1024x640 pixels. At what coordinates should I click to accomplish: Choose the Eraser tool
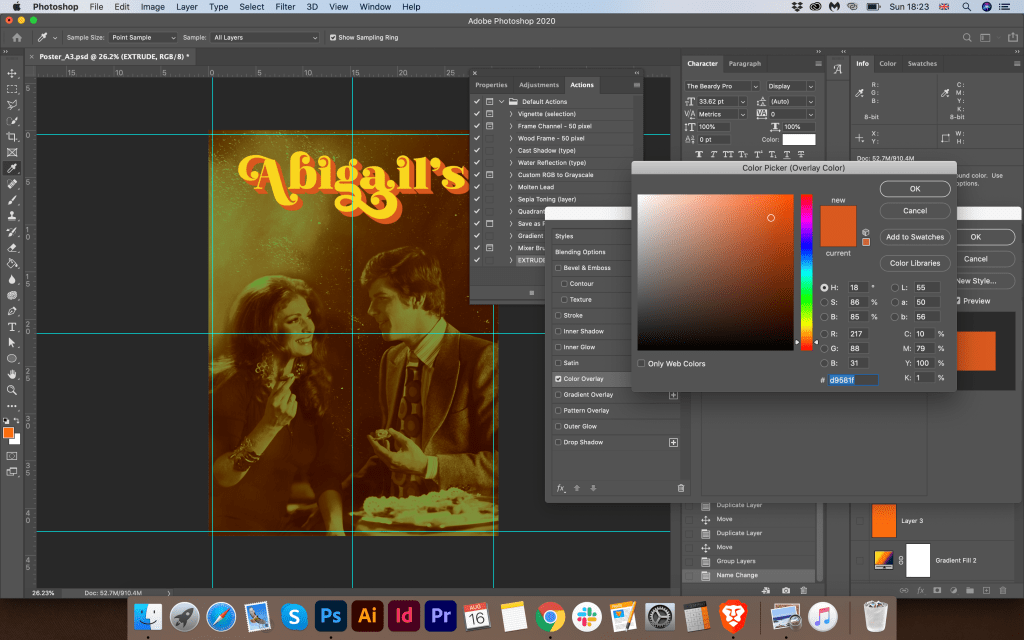tap(12, 248)
